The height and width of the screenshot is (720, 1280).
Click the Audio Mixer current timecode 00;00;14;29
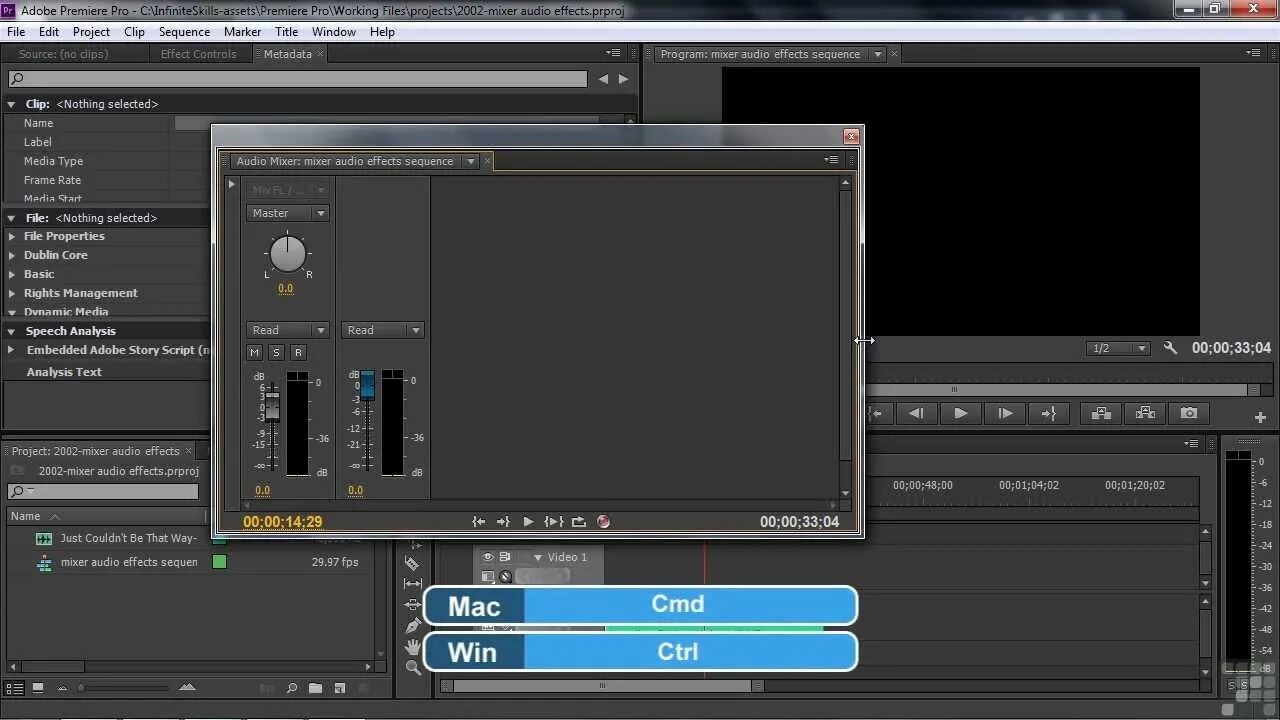point(283,521)
